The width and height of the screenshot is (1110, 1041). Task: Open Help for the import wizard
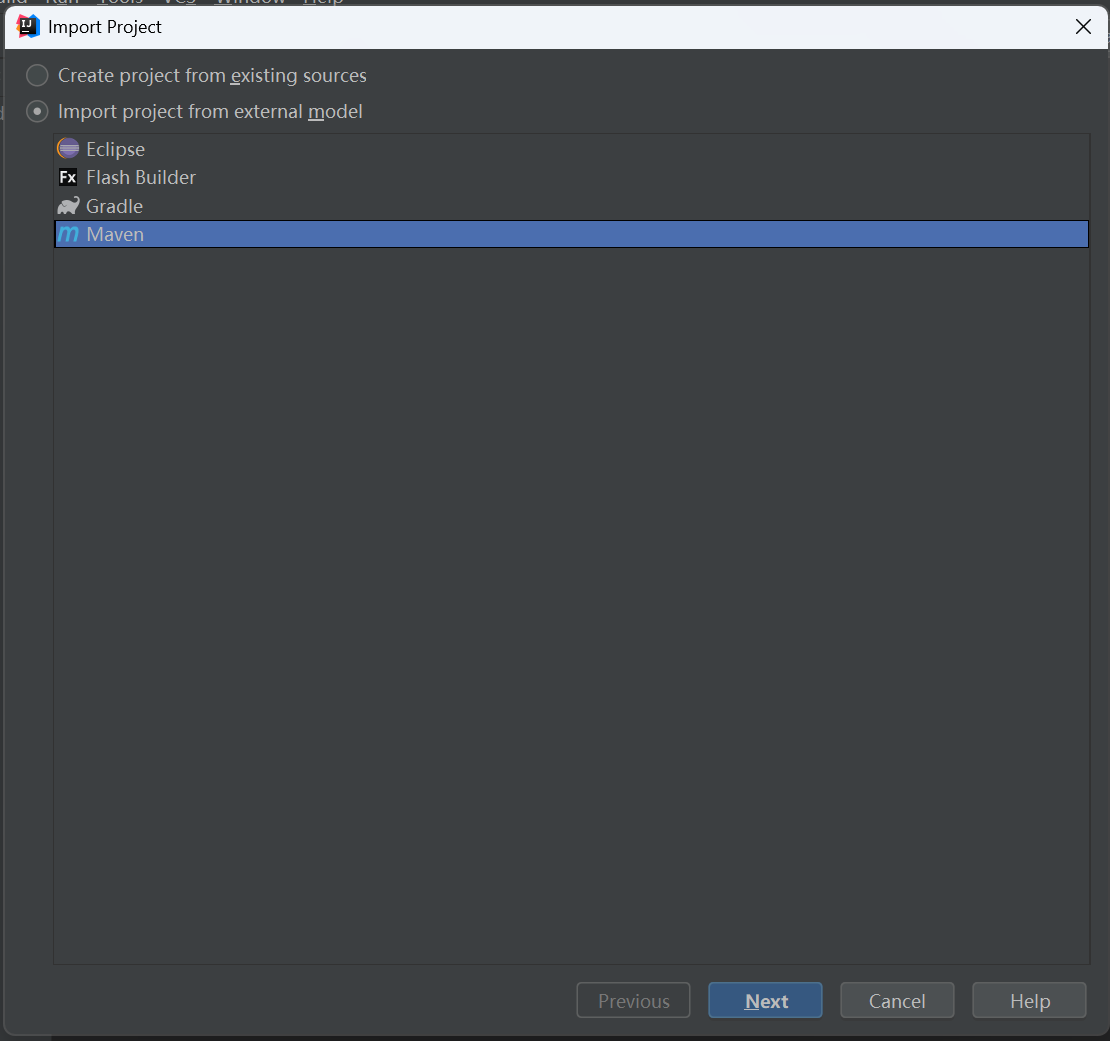point(1029,1001)
